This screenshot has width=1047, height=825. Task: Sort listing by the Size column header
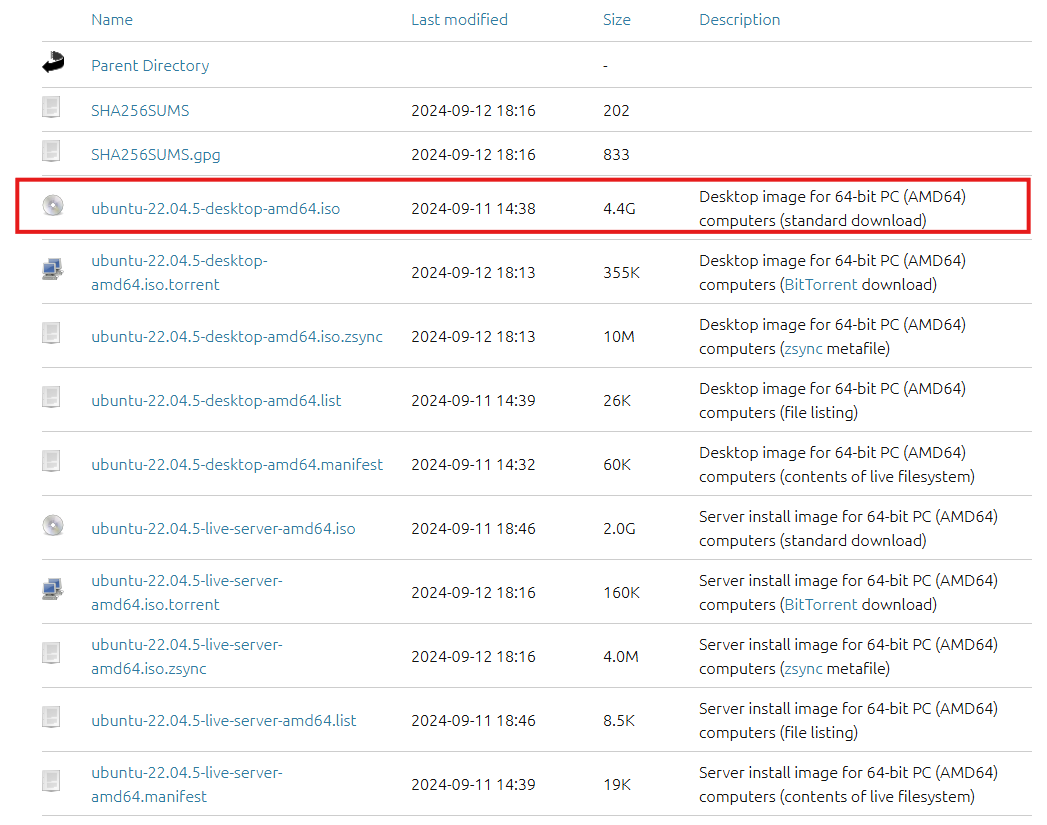click(x=617, y=20)
